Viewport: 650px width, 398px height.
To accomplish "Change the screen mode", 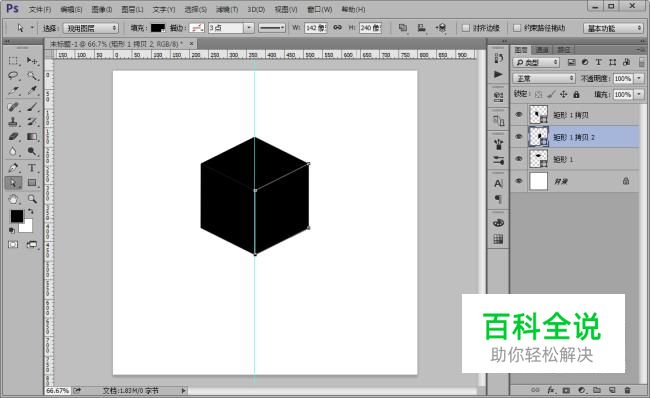I will point(32,245).
